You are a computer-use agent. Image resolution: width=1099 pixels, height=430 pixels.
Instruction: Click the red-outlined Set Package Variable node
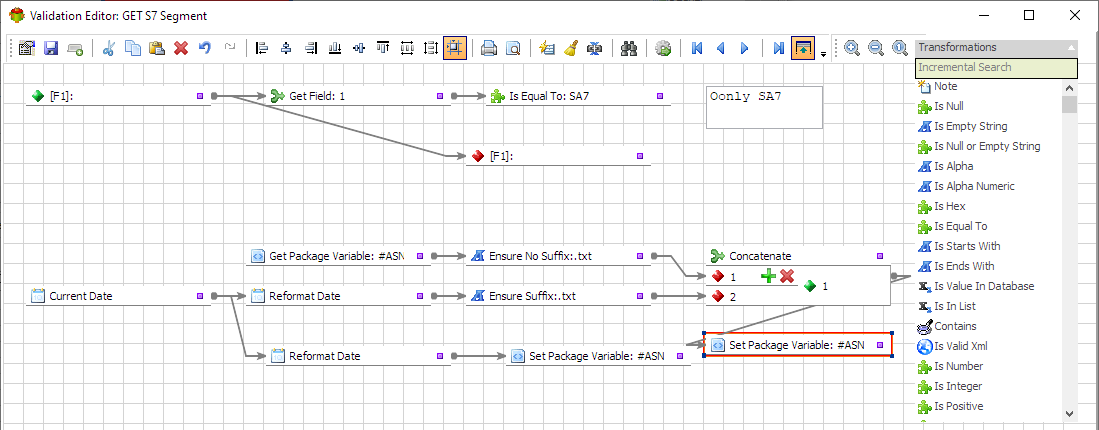(798, 345)
